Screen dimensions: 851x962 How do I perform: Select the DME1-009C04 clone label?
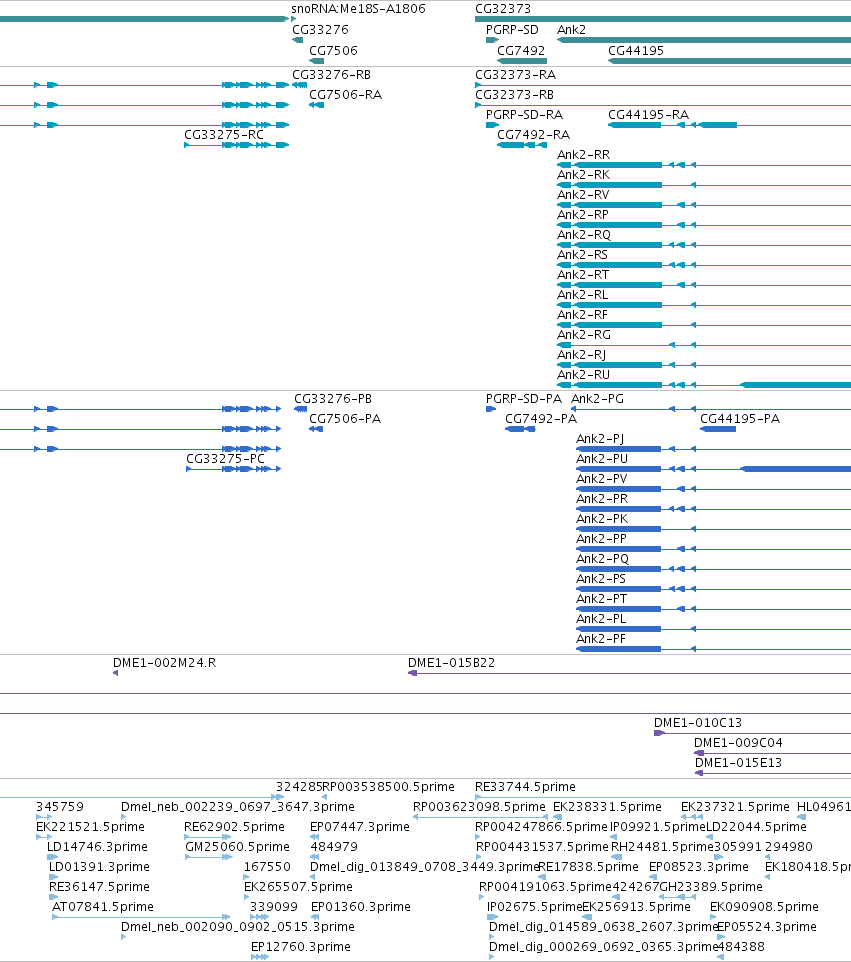point(738,742)
